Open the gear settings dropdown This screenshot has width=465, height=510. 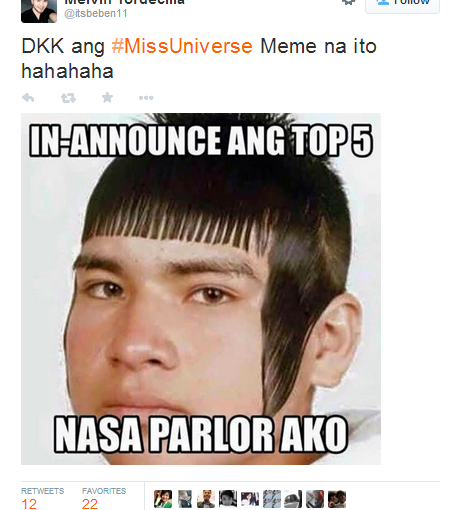[x=348, y=2]
